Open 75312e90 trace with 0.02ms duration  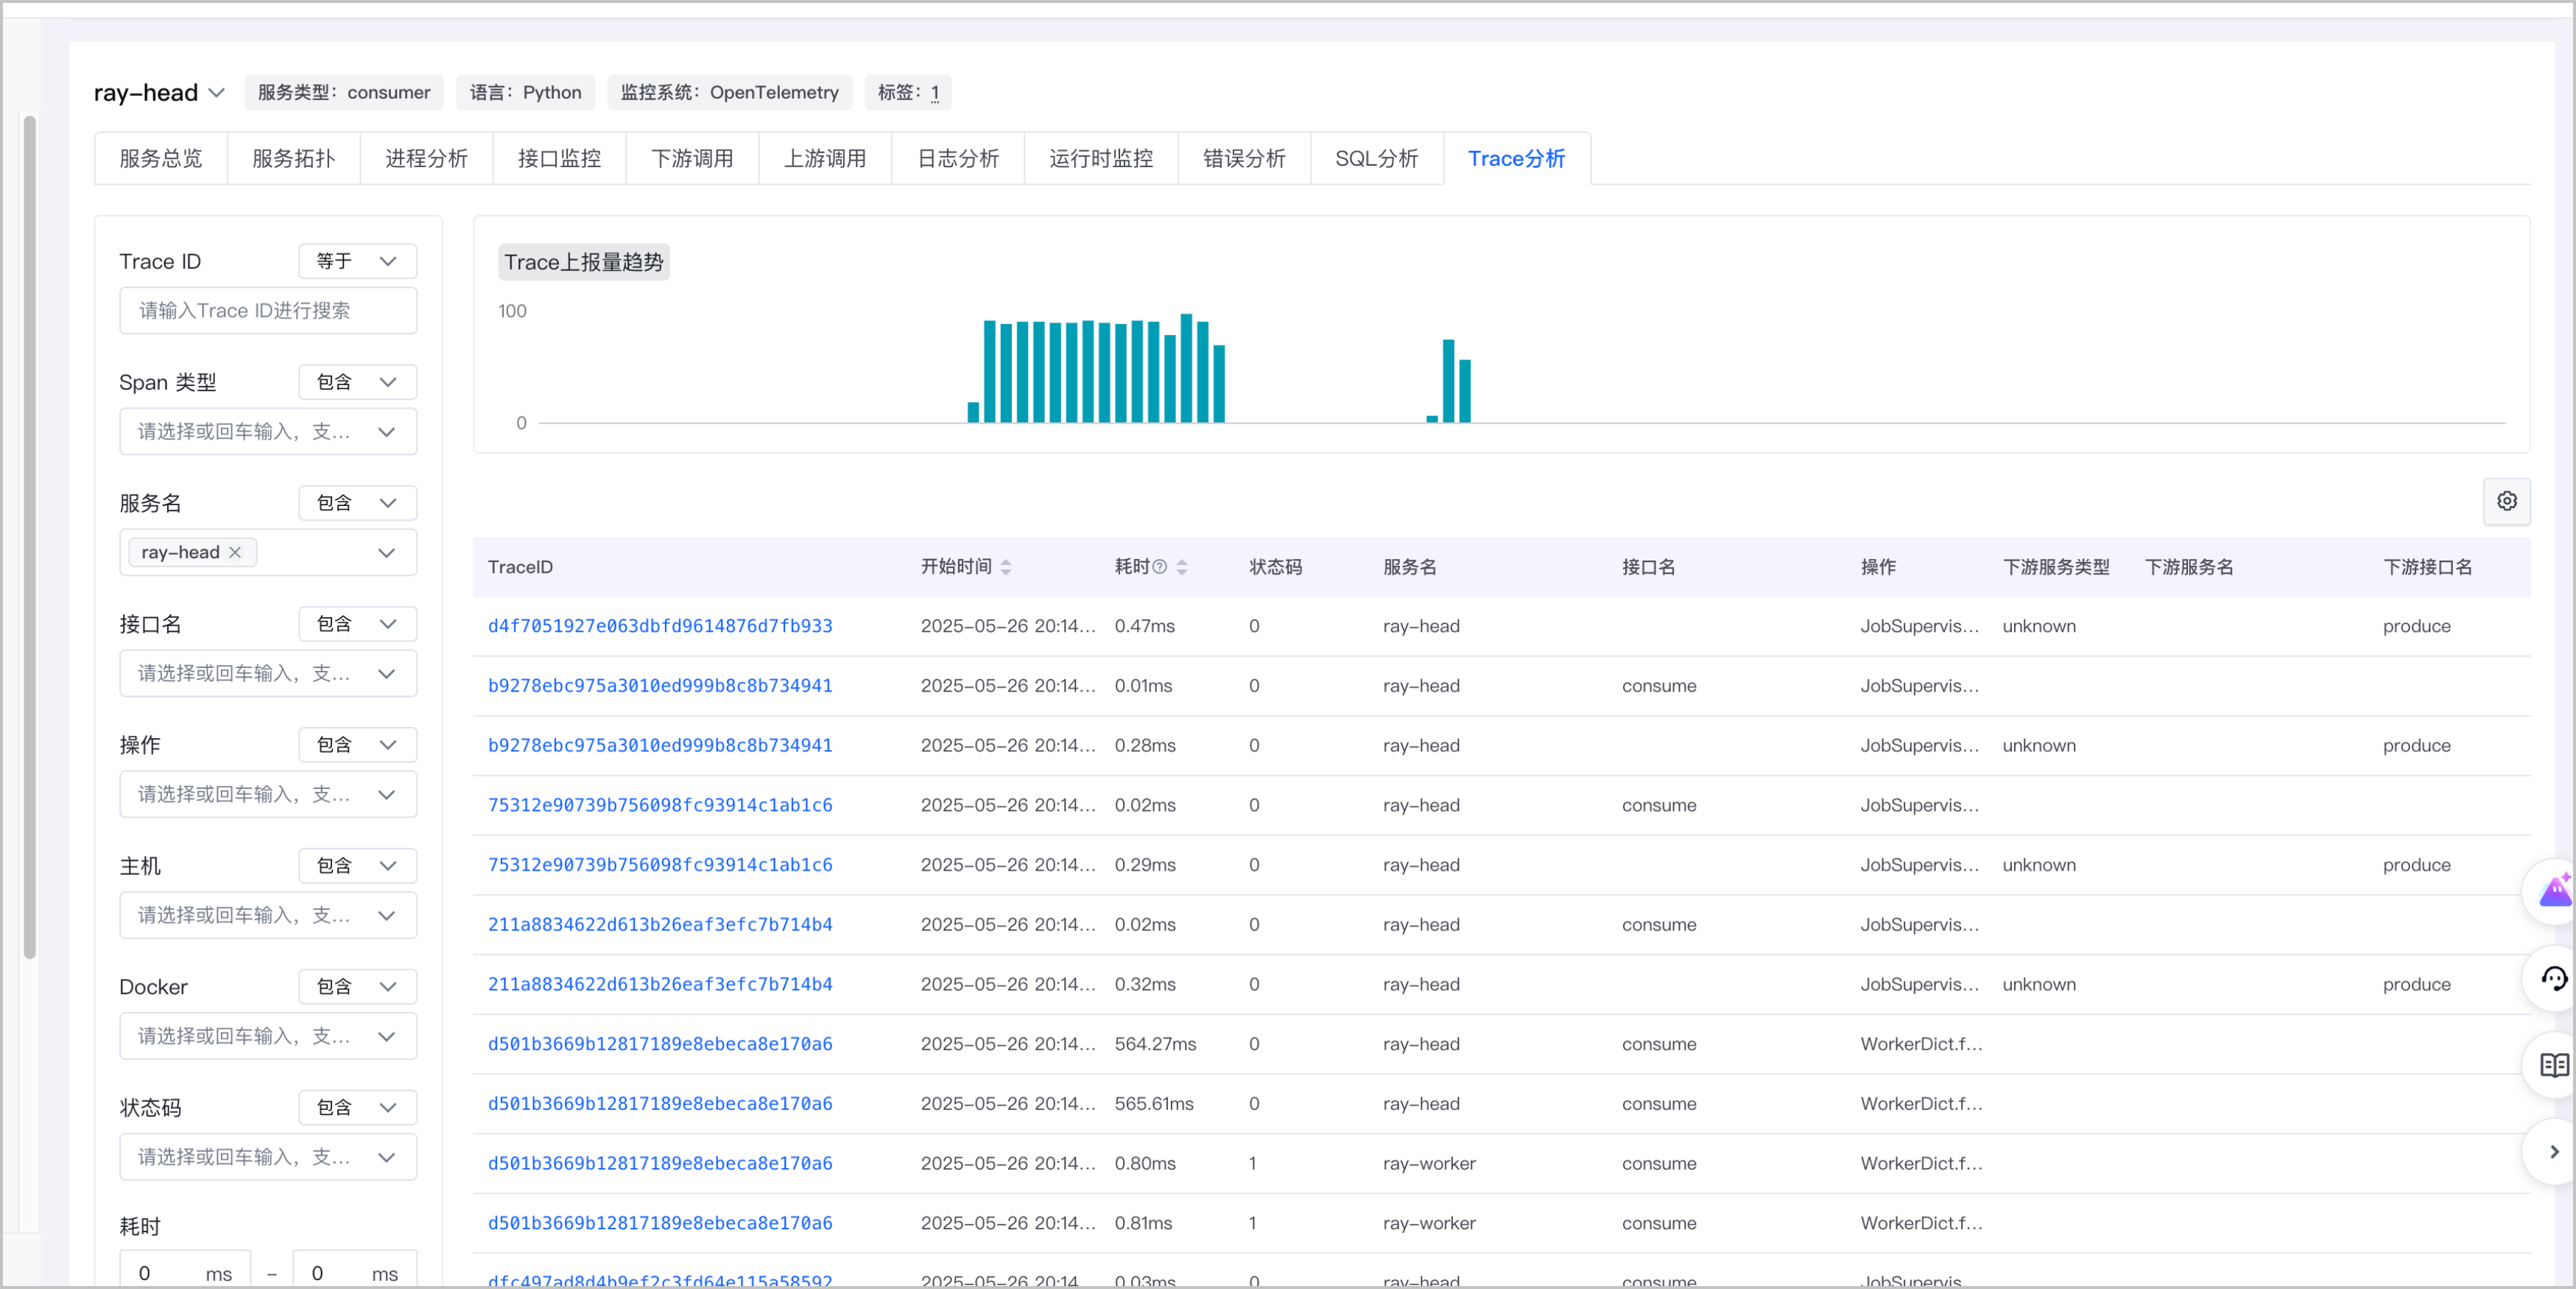click(660, 806)
